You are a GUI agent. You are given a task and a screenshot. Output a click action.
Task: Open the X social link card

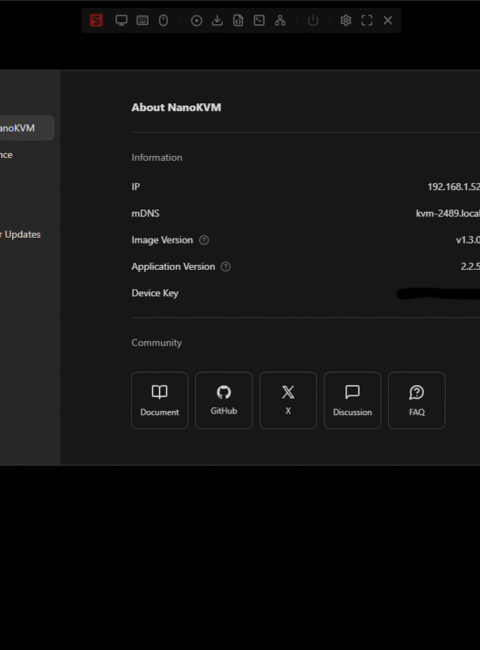point(288,400)
